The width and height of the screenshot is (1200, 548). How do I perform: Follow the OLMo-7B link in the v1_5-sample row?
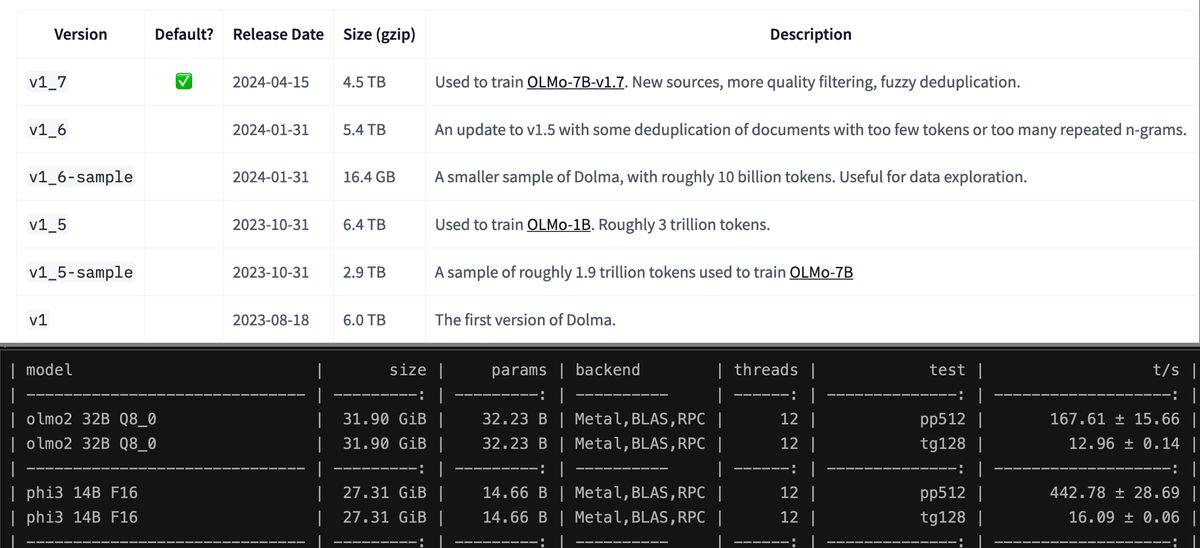pos(821,272)
